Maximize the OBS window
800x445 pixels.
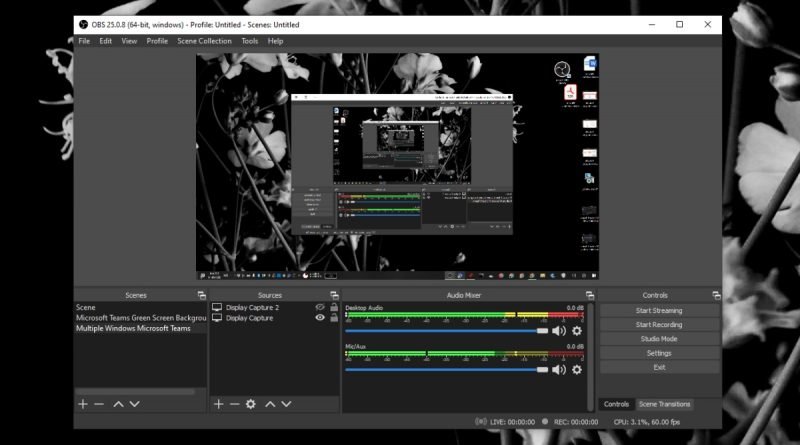pyautogui.click(x=680, y=24)
